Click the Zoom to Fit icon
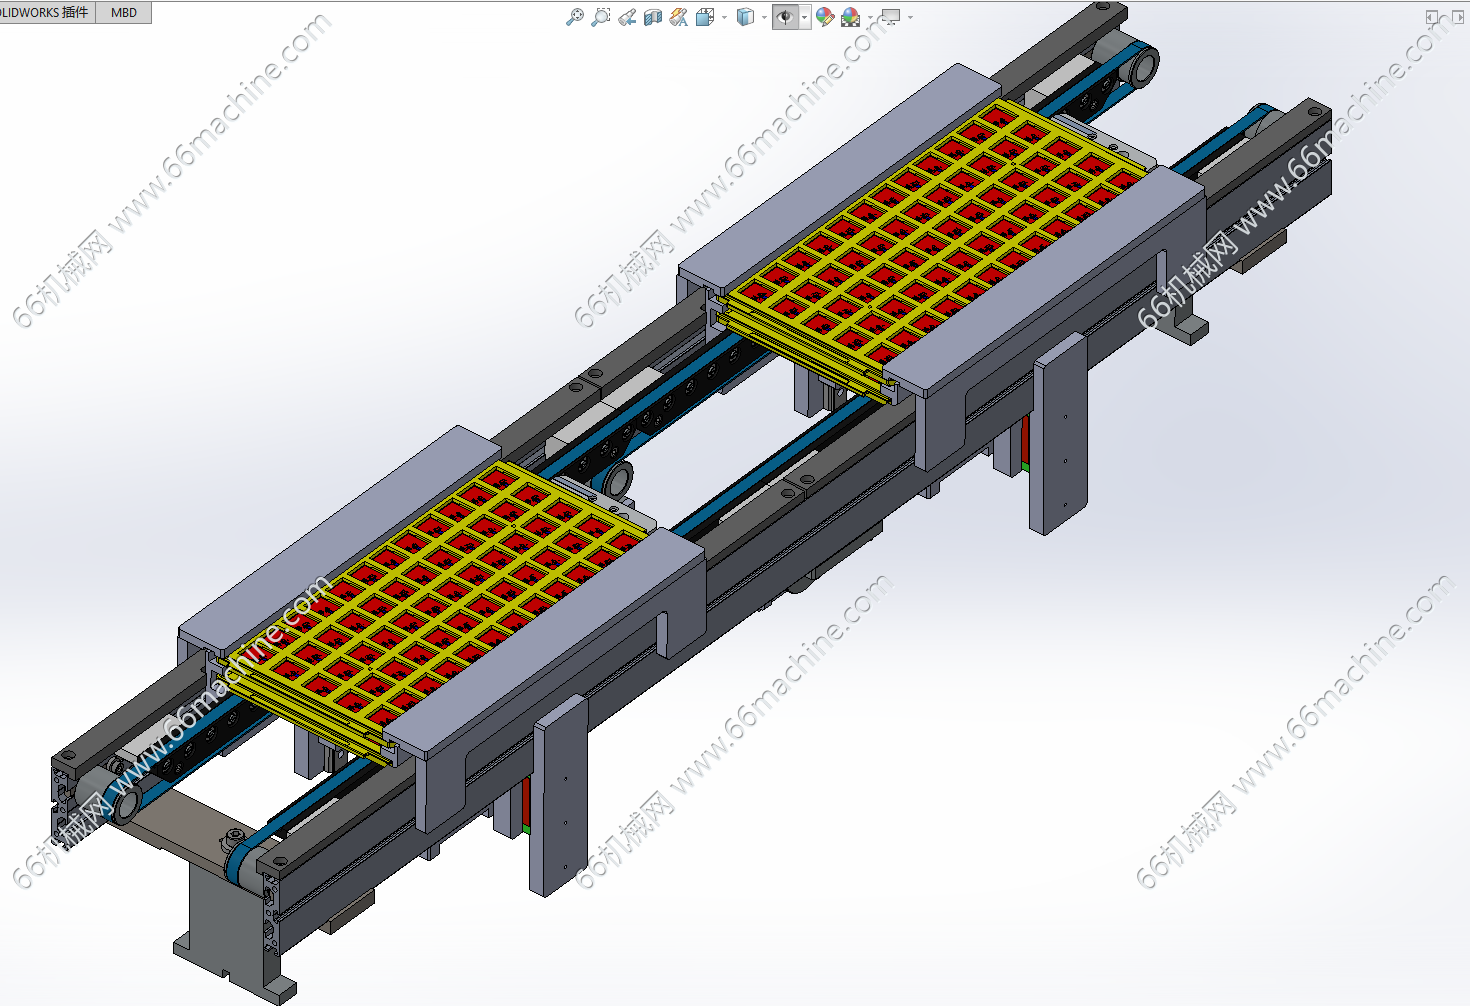 (x=574, y=17)
